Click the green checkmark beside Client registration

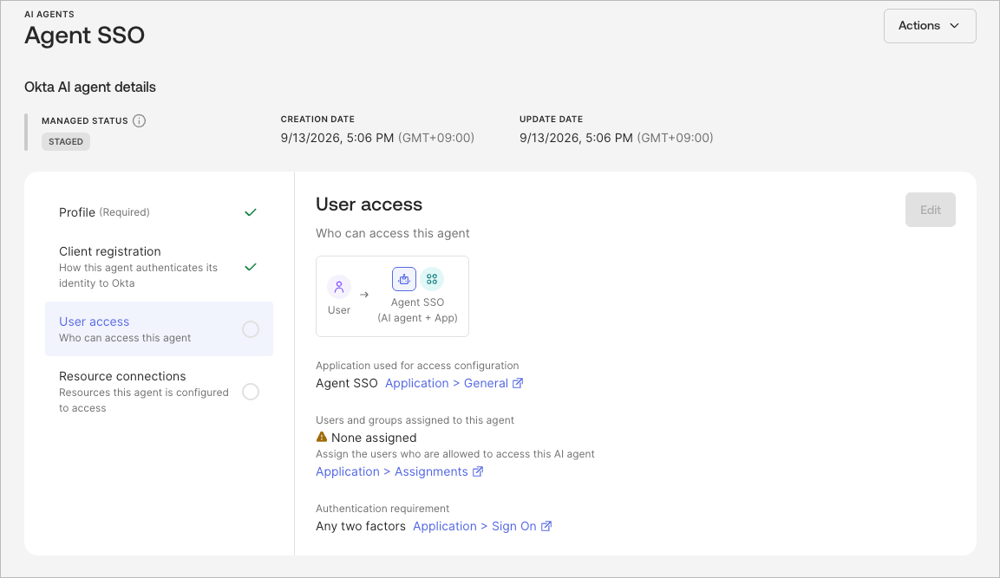pos(251,267)
